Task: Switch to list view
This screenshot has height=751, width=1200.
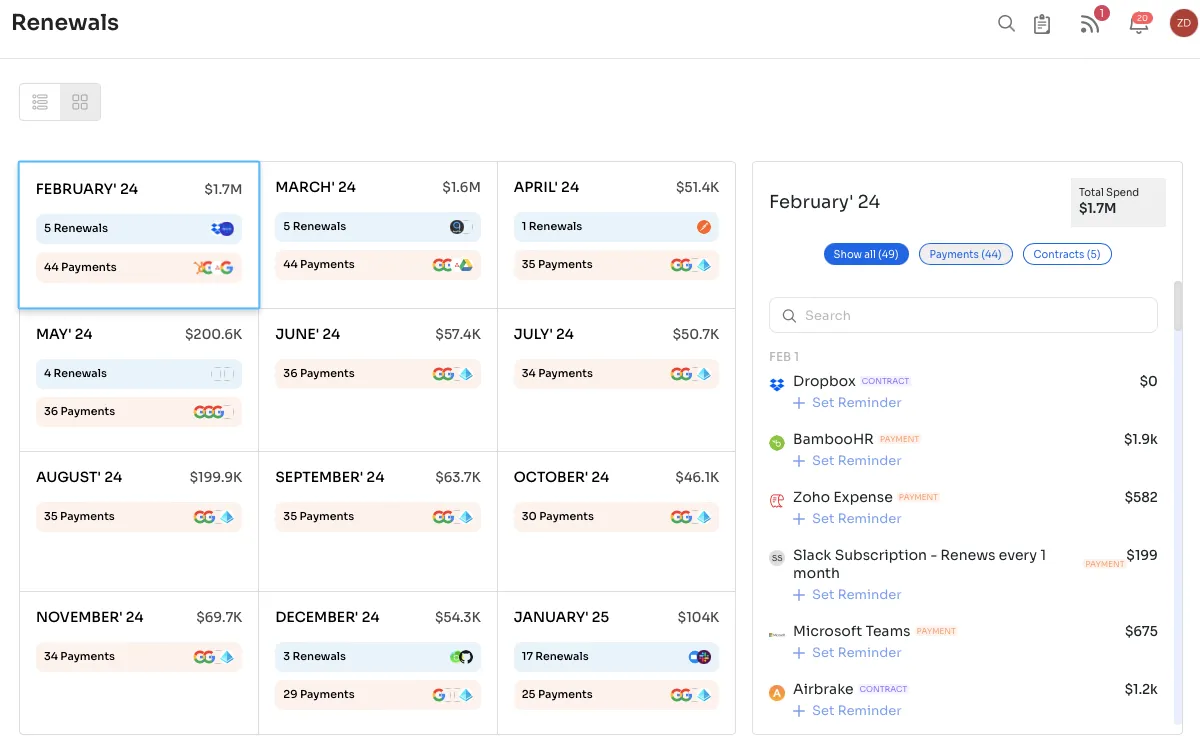Action: pyautogui.click(x=40, y=102)
